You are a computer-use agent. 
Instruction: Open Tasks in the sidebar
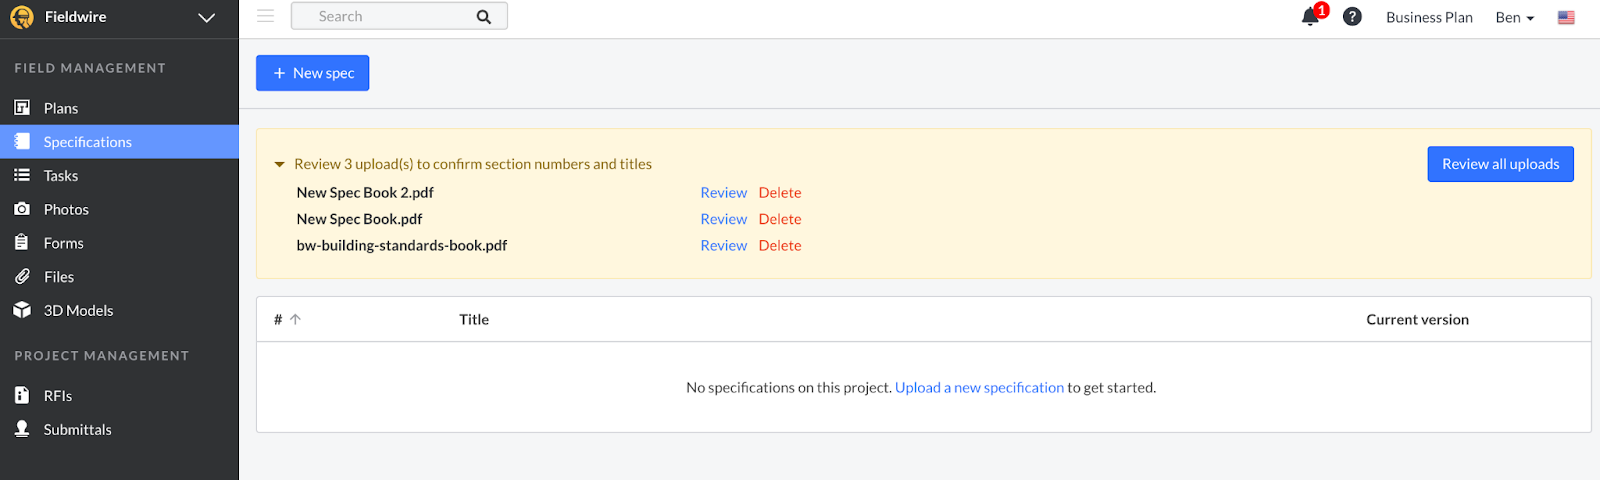coord(61,176)
